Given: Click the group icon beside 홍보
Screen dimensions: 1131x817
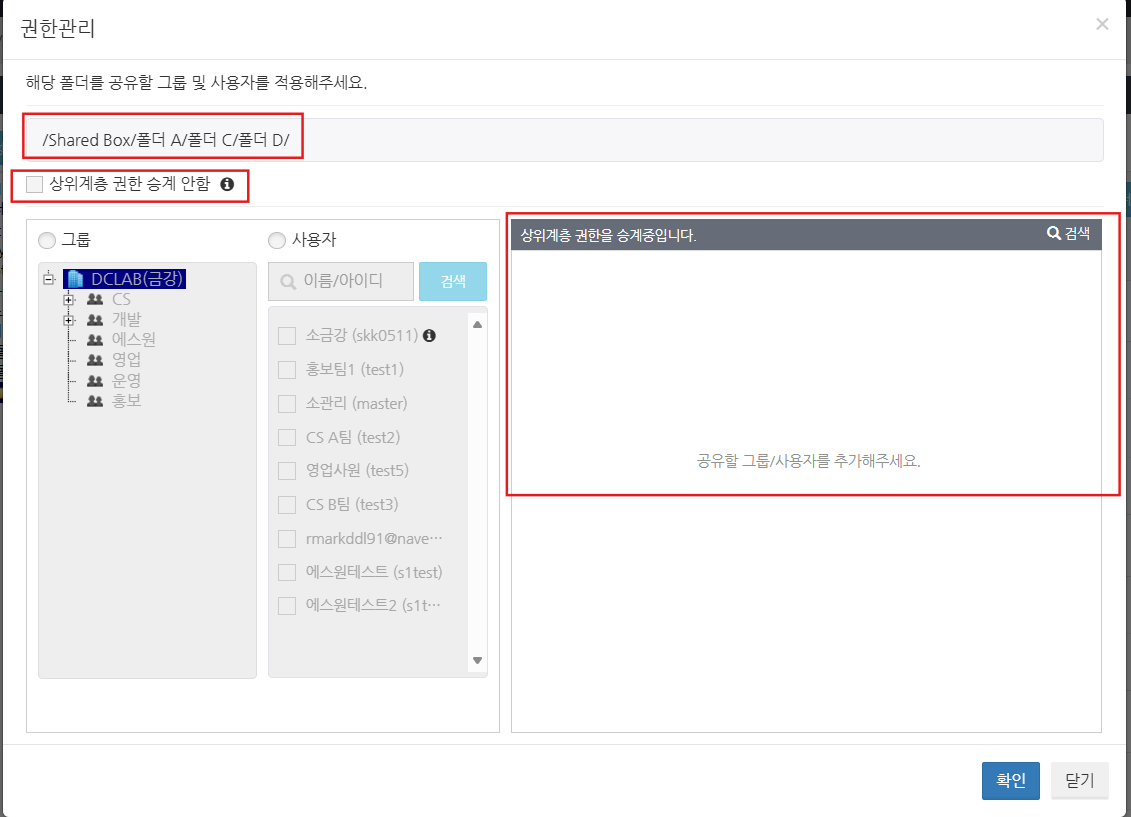Looking at the screenshot, I should point(95,401).
